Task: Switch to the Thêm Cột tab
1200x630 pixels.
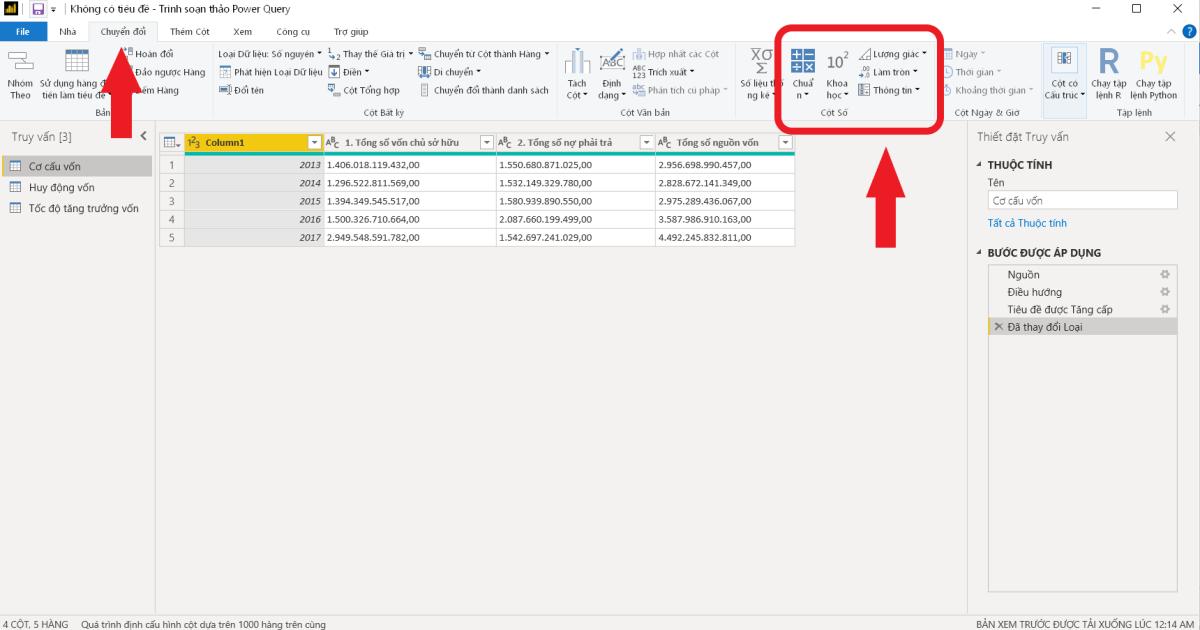Action: tap(189, 32)
